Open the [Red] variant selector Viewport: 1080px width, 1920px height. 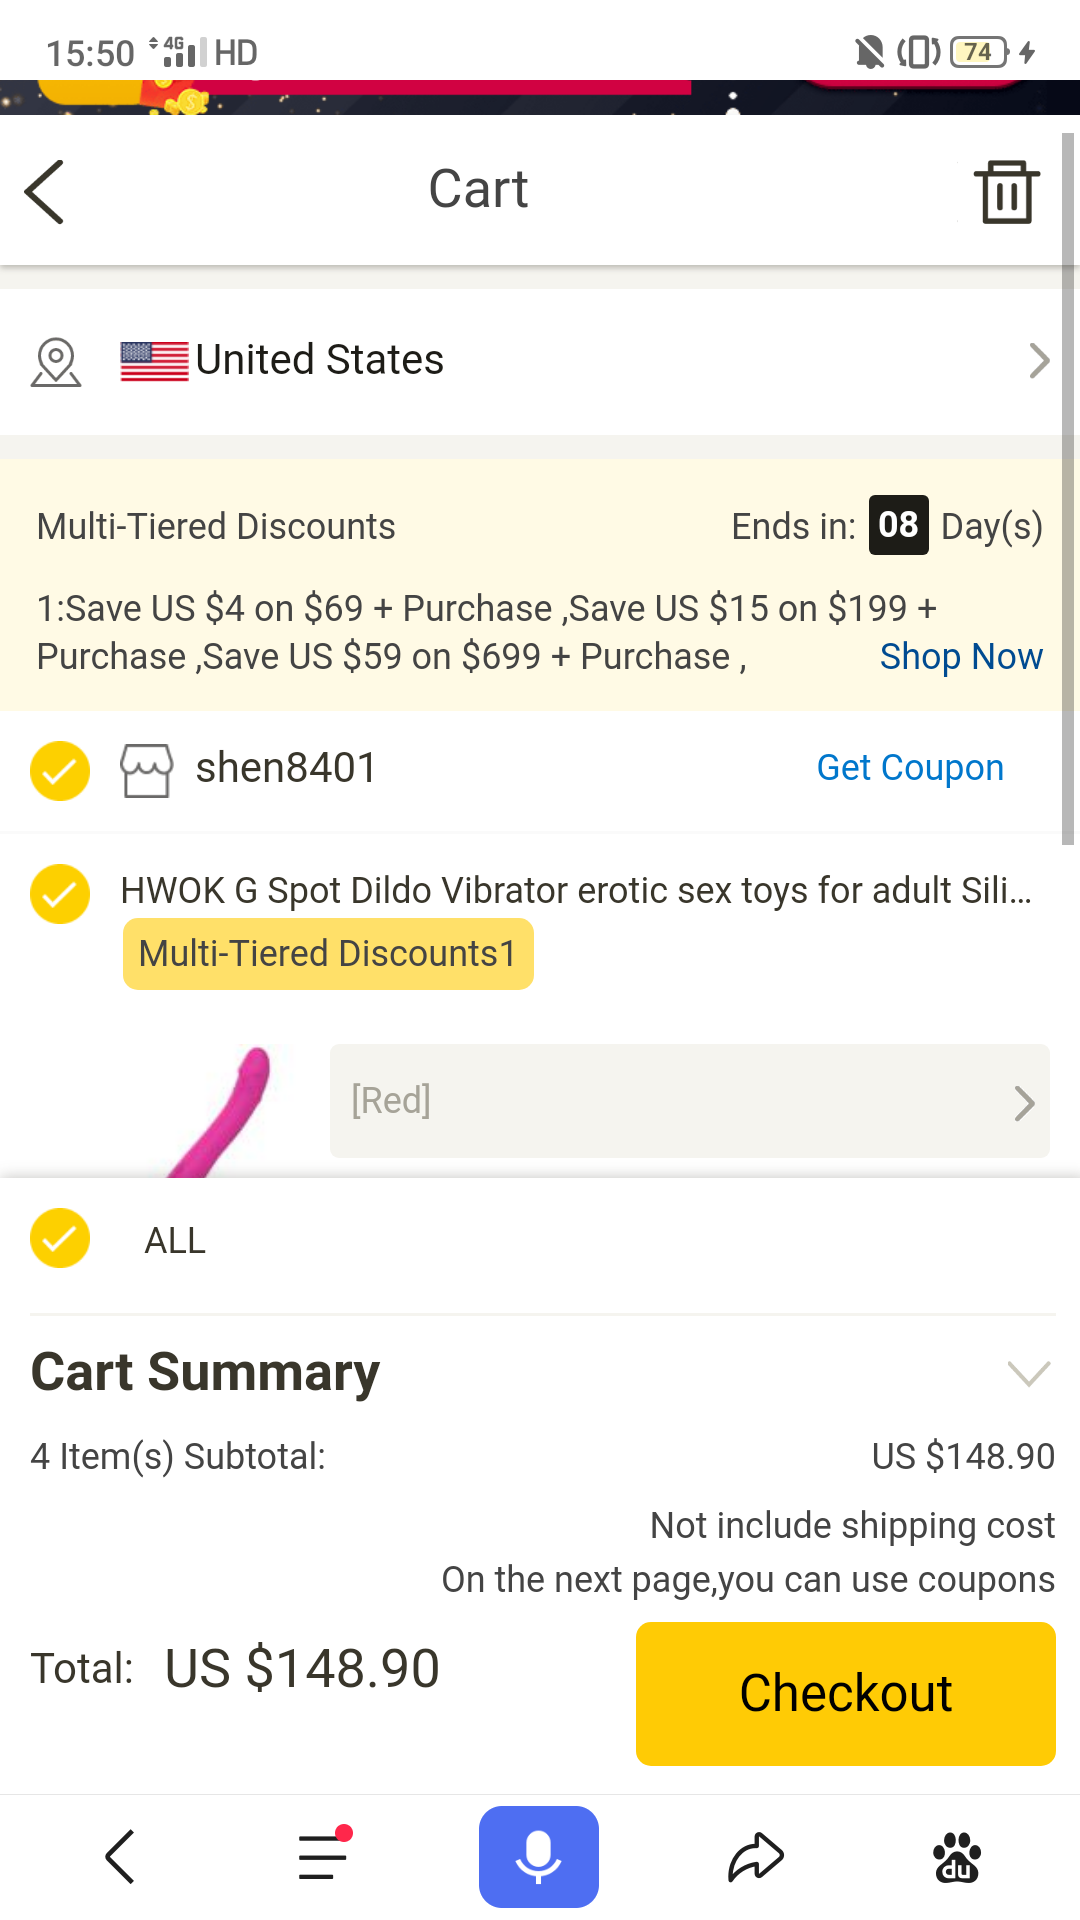click(x=690, y=1101)
